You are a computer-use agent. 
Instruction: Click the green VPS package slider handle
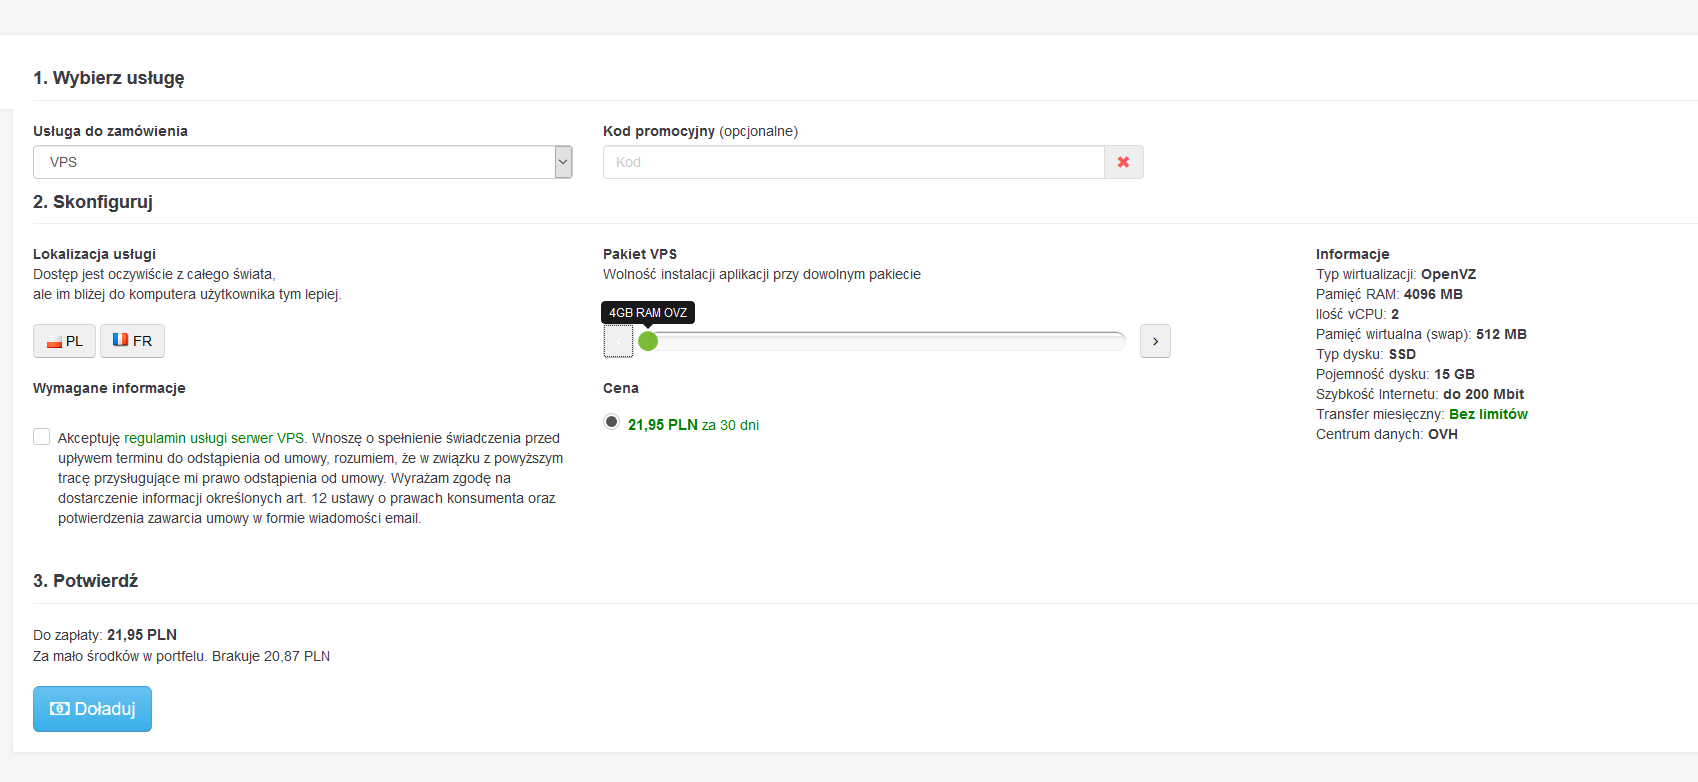(x=648, y=341)
